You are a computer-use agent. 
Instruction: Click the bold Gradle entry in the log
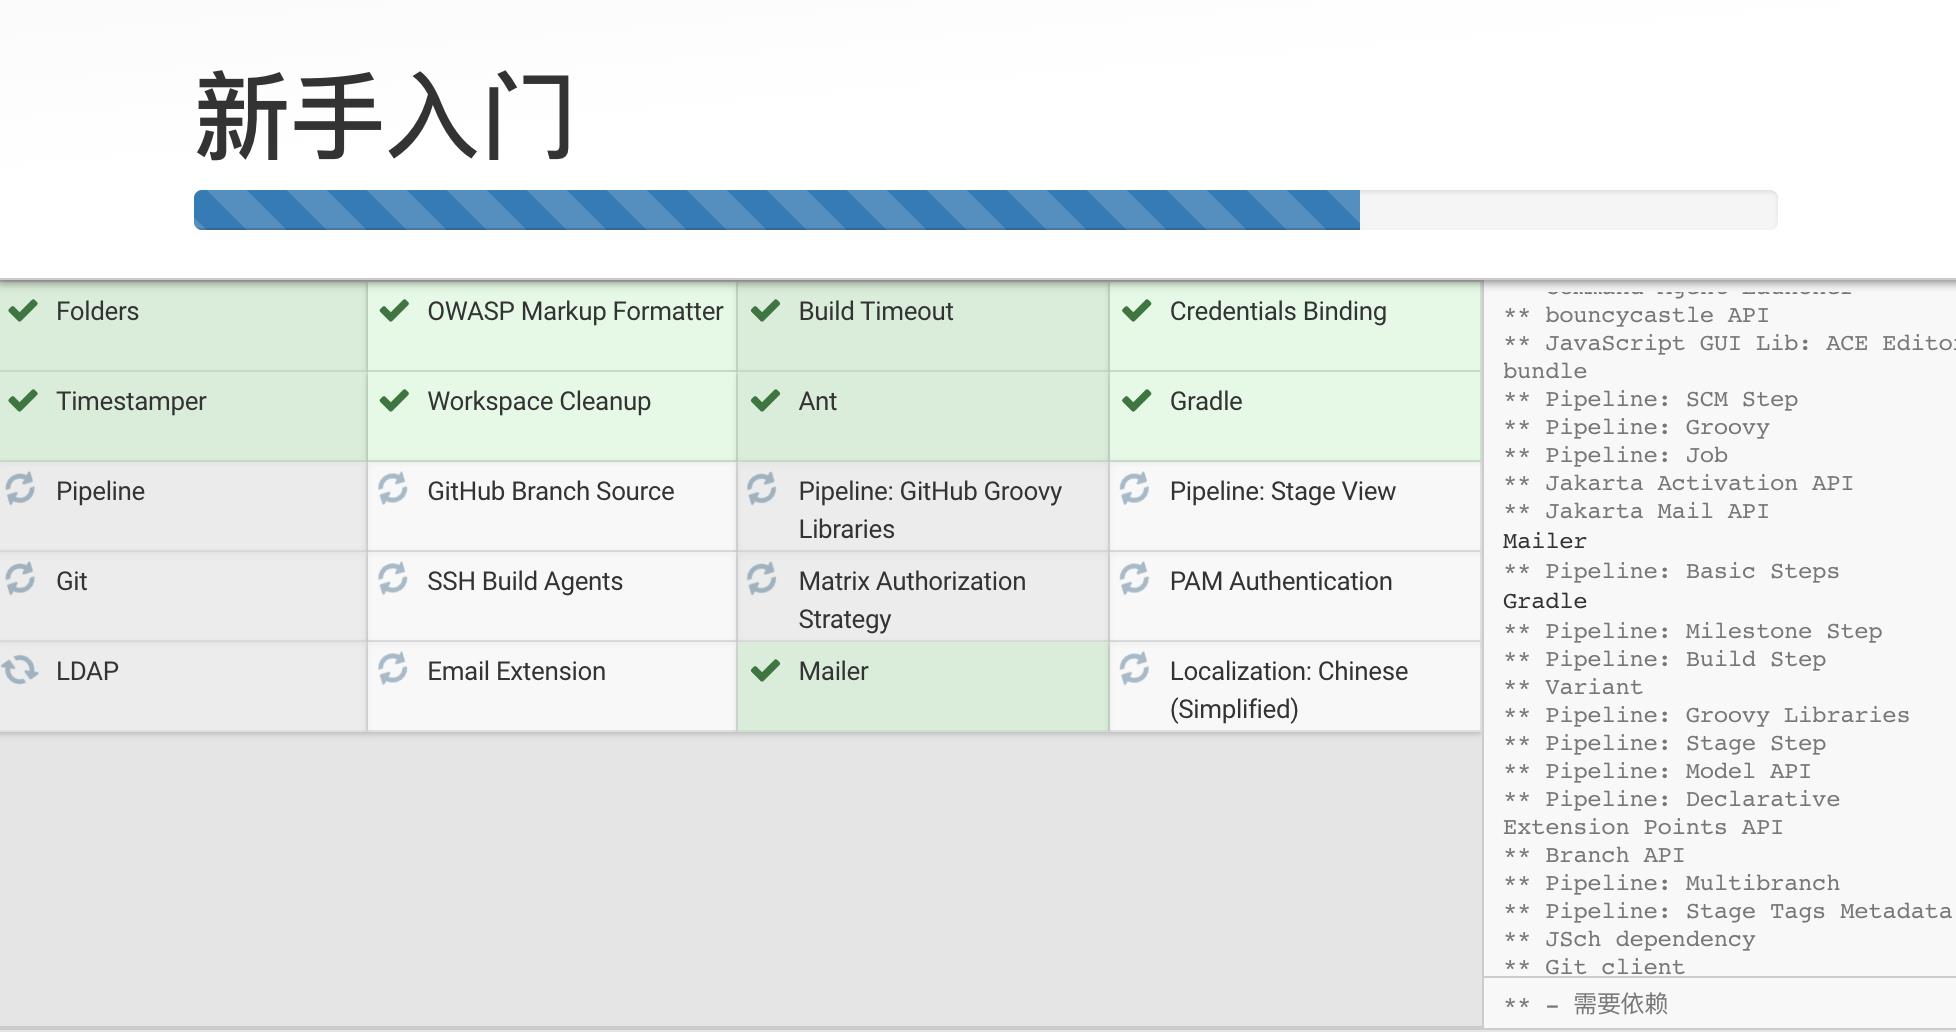point(1544,601)
